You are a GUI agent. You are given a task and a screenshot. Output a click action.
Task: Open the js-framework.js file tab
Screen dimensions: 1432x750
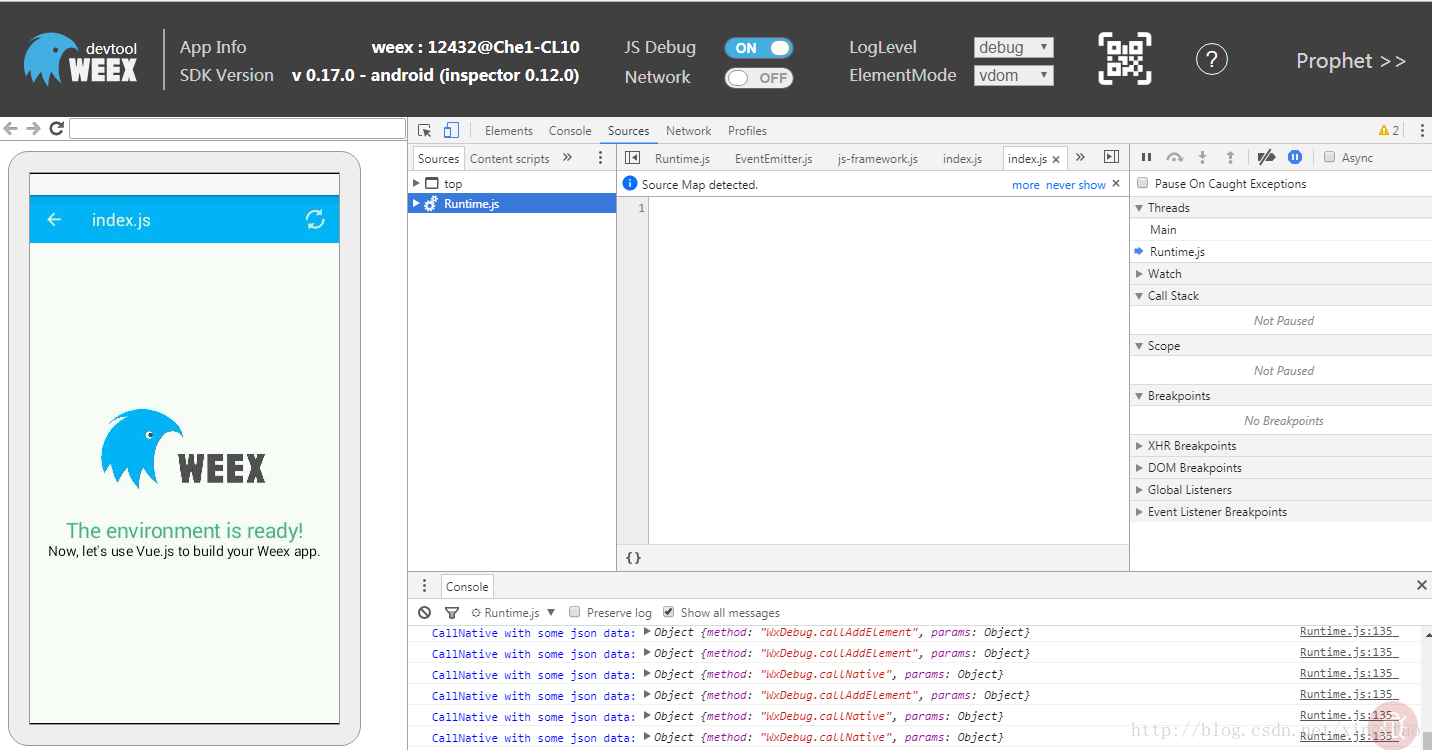(878, 159)
